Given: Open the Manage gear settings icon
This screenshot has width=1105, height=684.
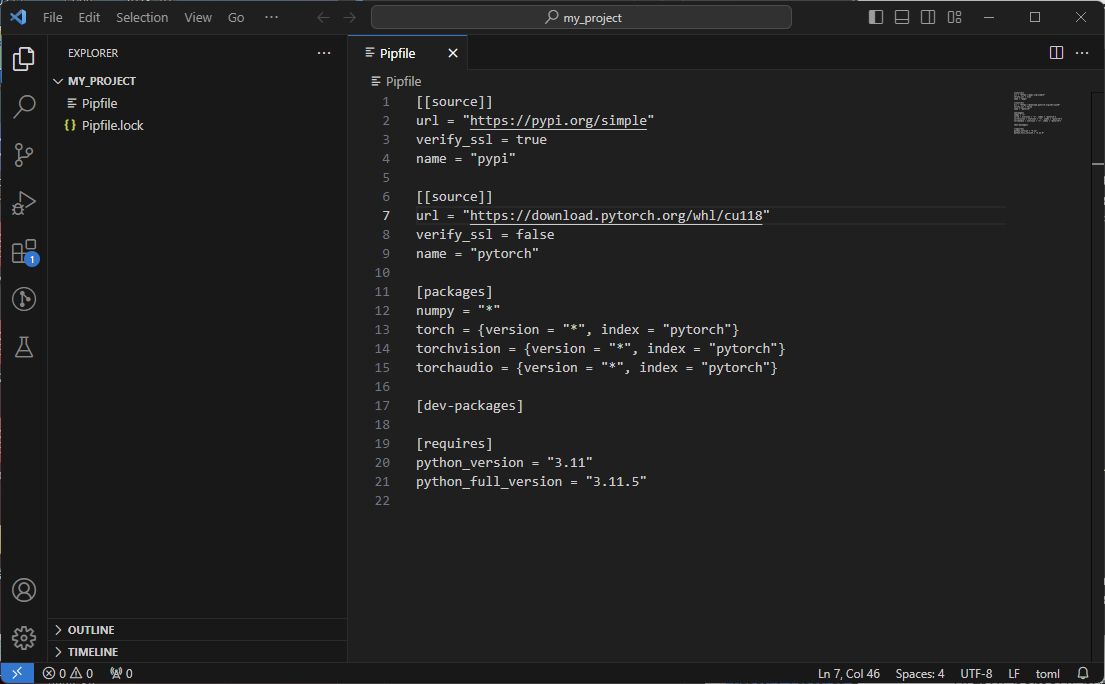Looking at the screenshot, I should [24, 638].
